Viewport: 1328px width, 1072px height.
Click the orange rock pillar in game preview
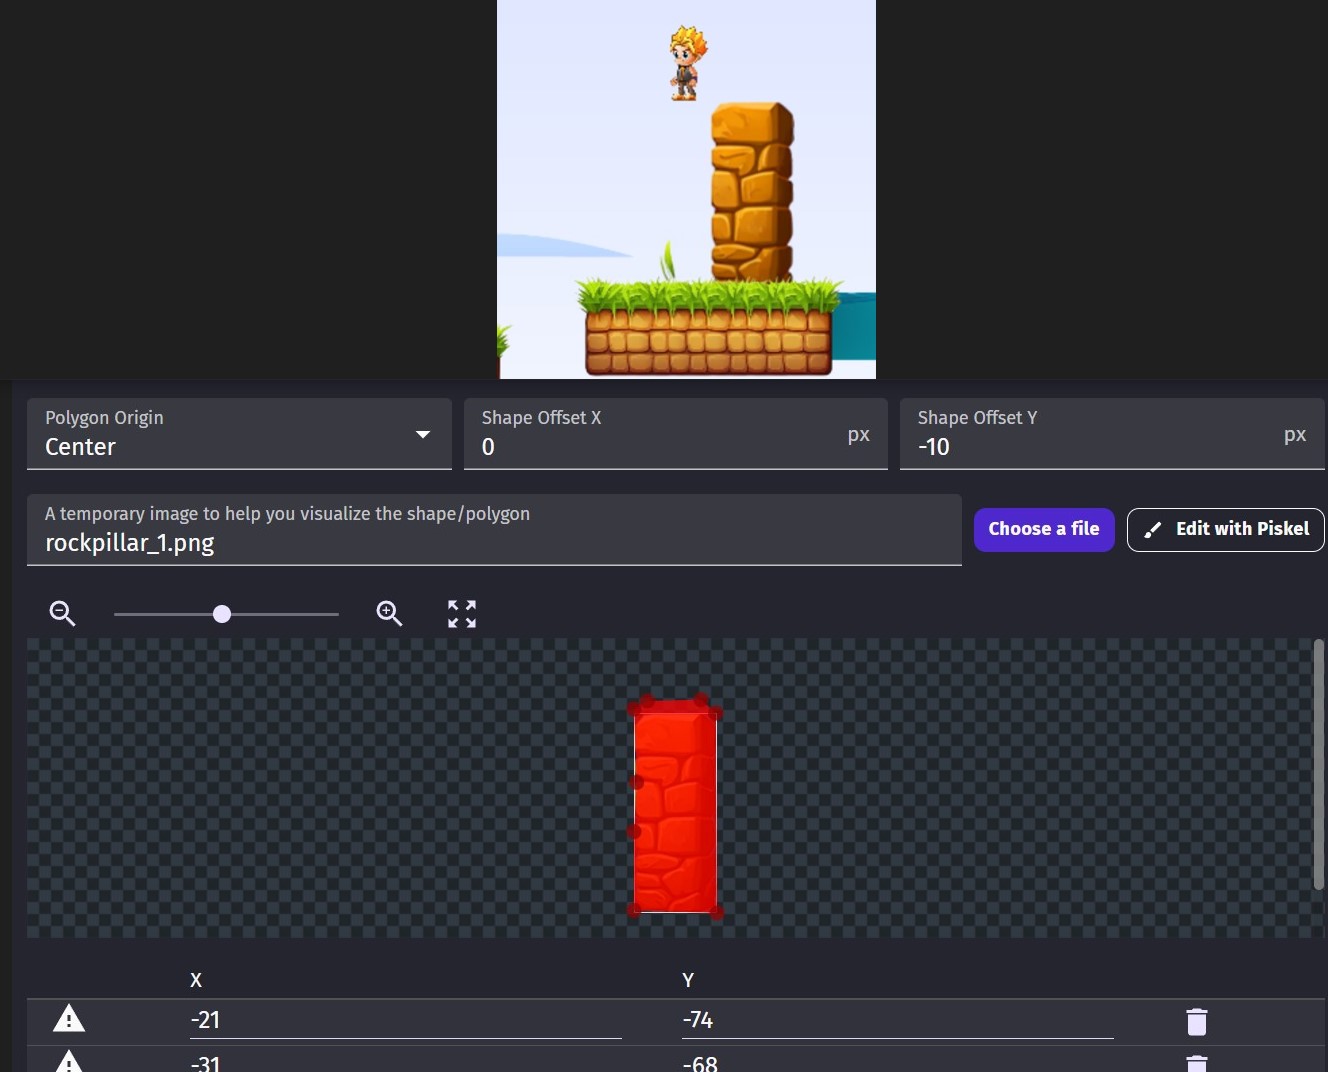[752, 192]
